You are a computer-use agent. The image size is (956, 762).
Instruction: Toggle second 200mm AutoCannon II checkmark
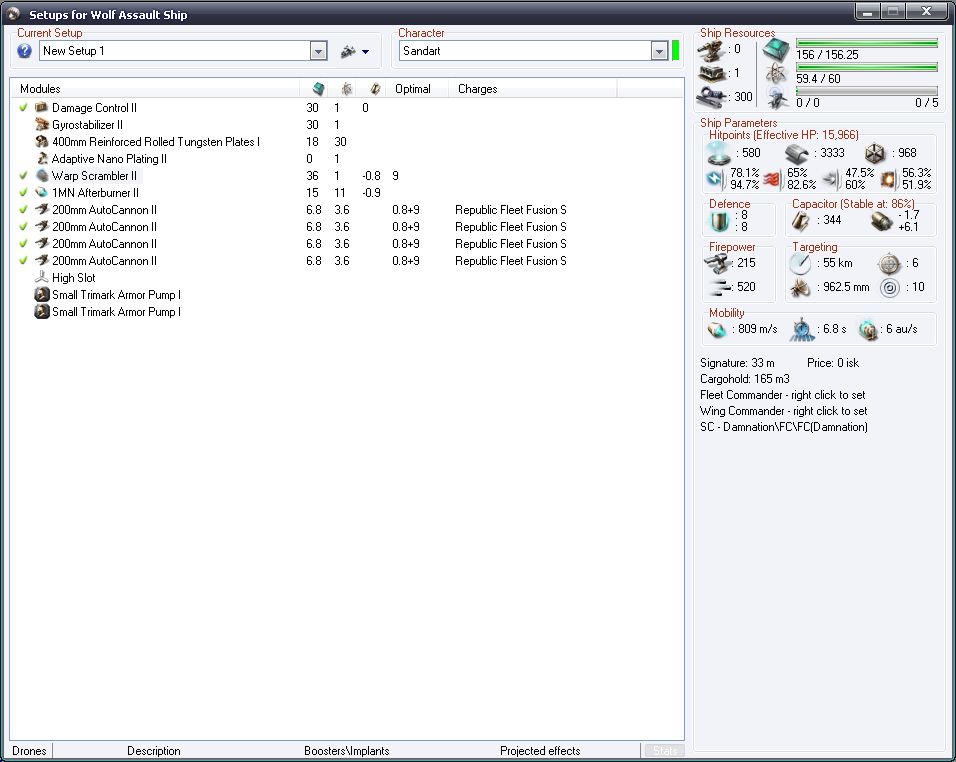pos(23,227)
